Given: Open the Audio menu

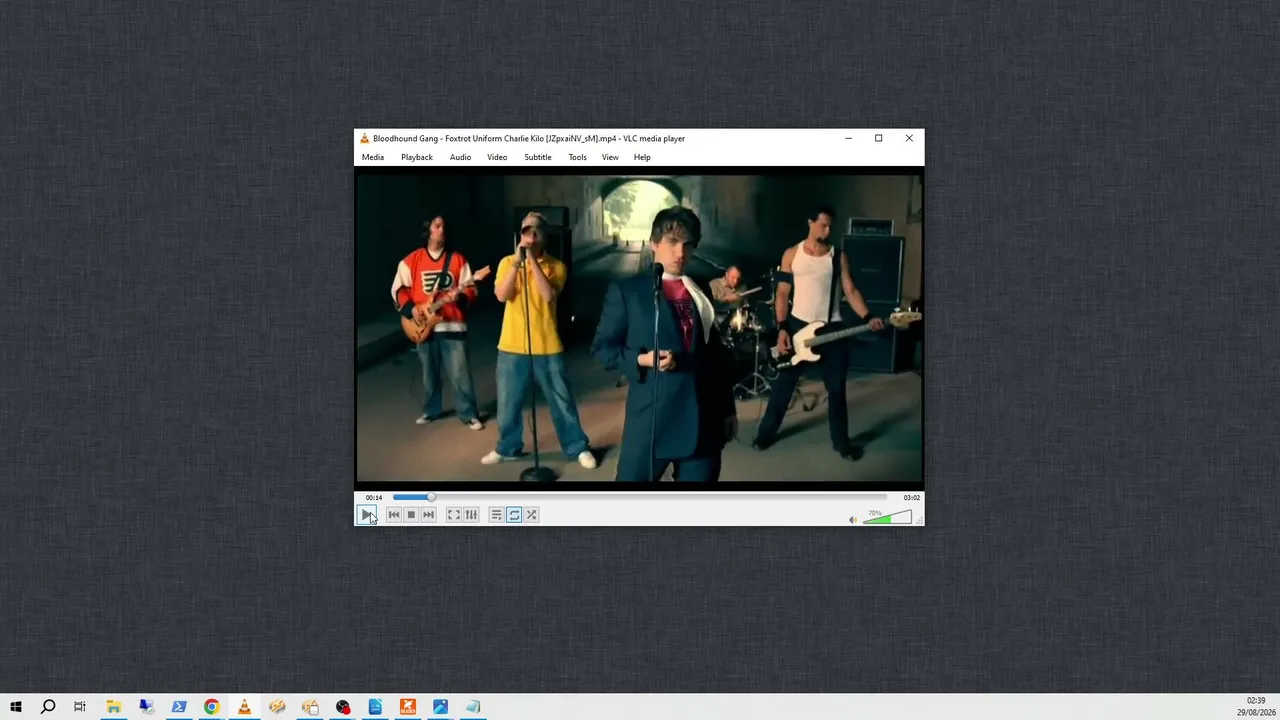Looking at the screenshot, I should [x=460, y=157].
